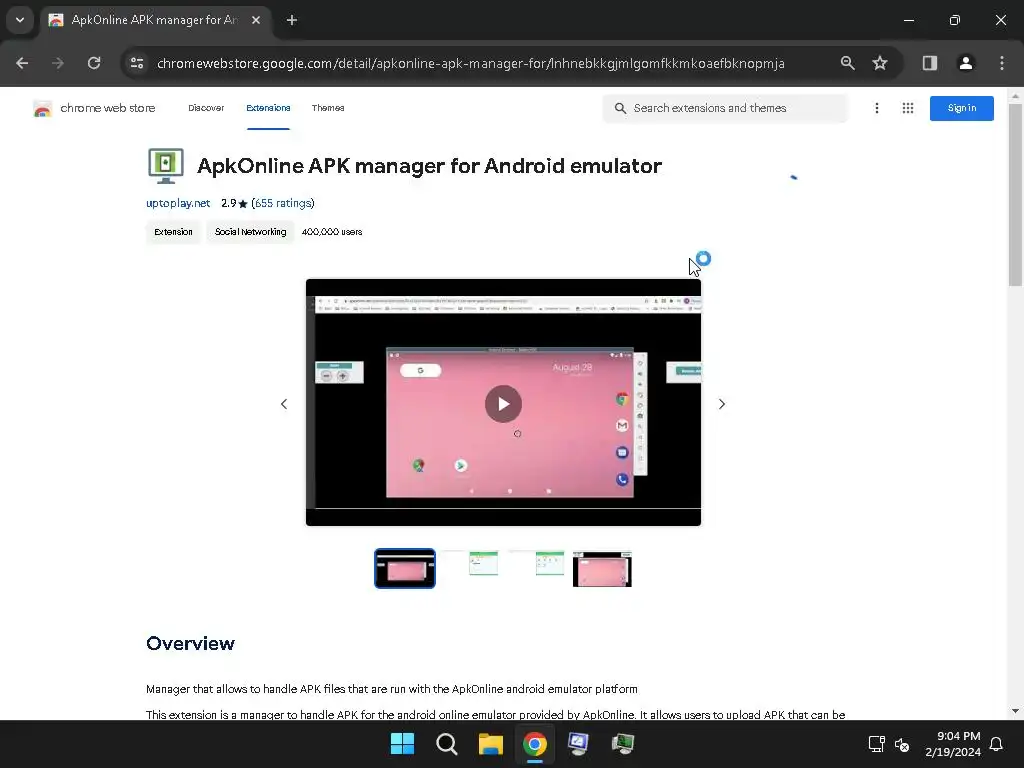The width and height of the screenshot is (1024, 768).
Task: Bookmark this page with the star icon
Action: pos(880,63)
